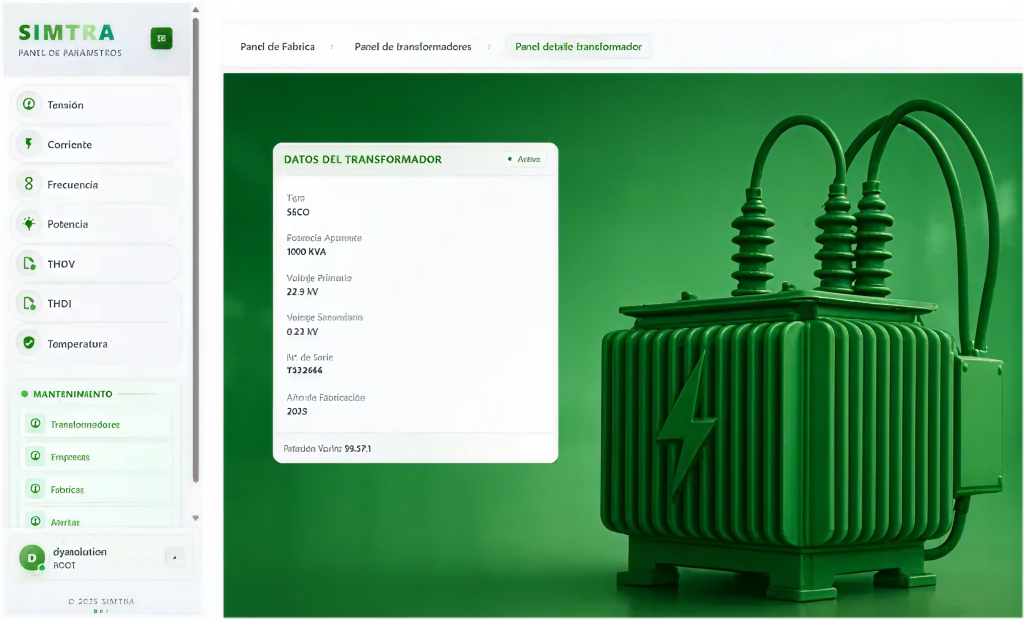1024x619 pixels.
Task: Click the SIMTRA logo text
Action: (67, 32)
